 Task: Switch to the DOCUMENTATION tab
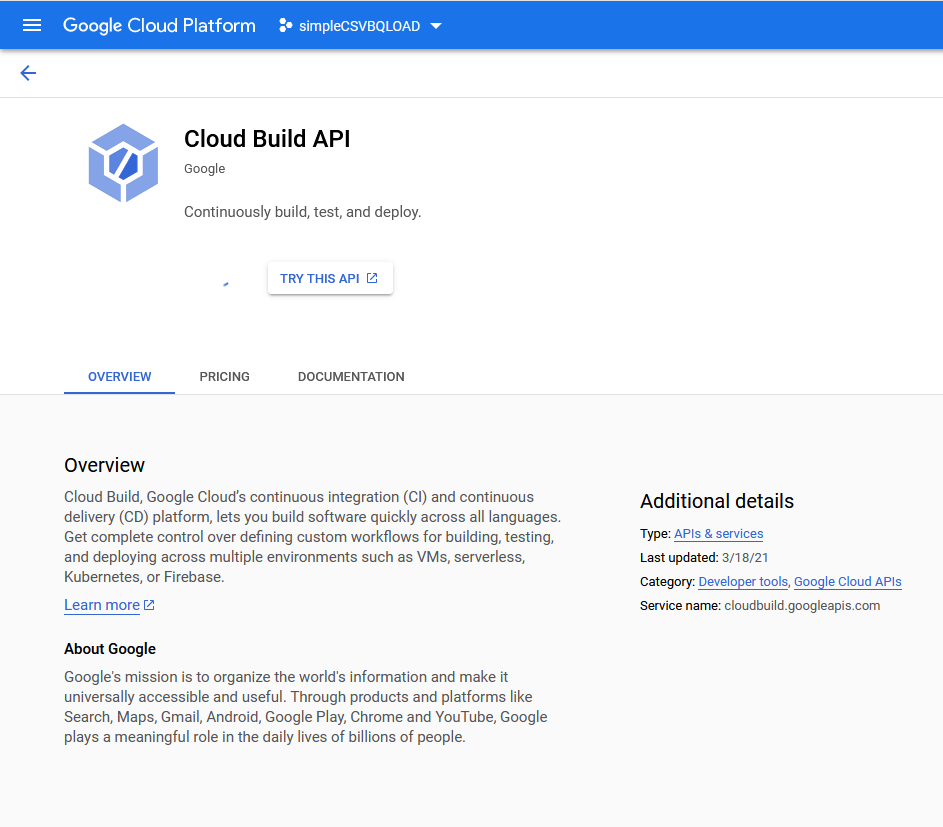coord(351,377)
